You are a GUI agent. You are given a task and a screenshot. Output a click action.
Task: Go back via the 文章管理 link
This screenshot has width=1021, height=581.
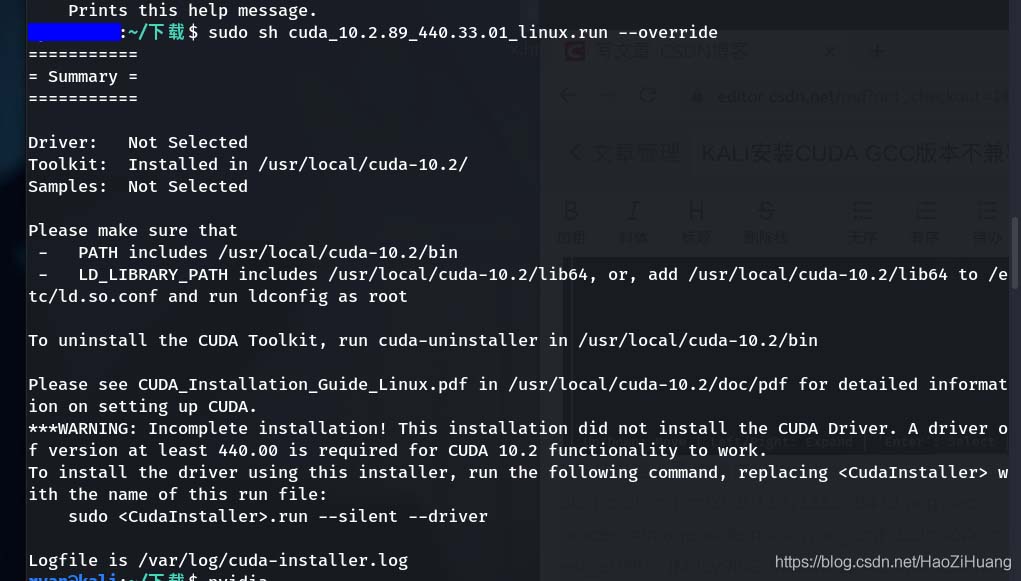624,154
